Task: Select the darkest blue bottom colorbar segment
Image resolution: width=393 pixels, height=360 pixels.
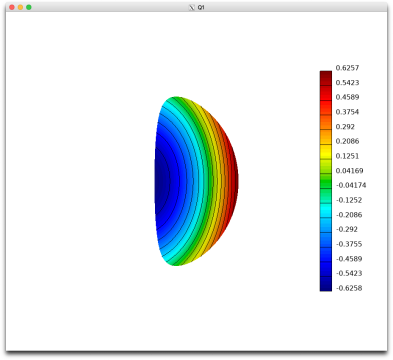Action: tap(326, 284)
